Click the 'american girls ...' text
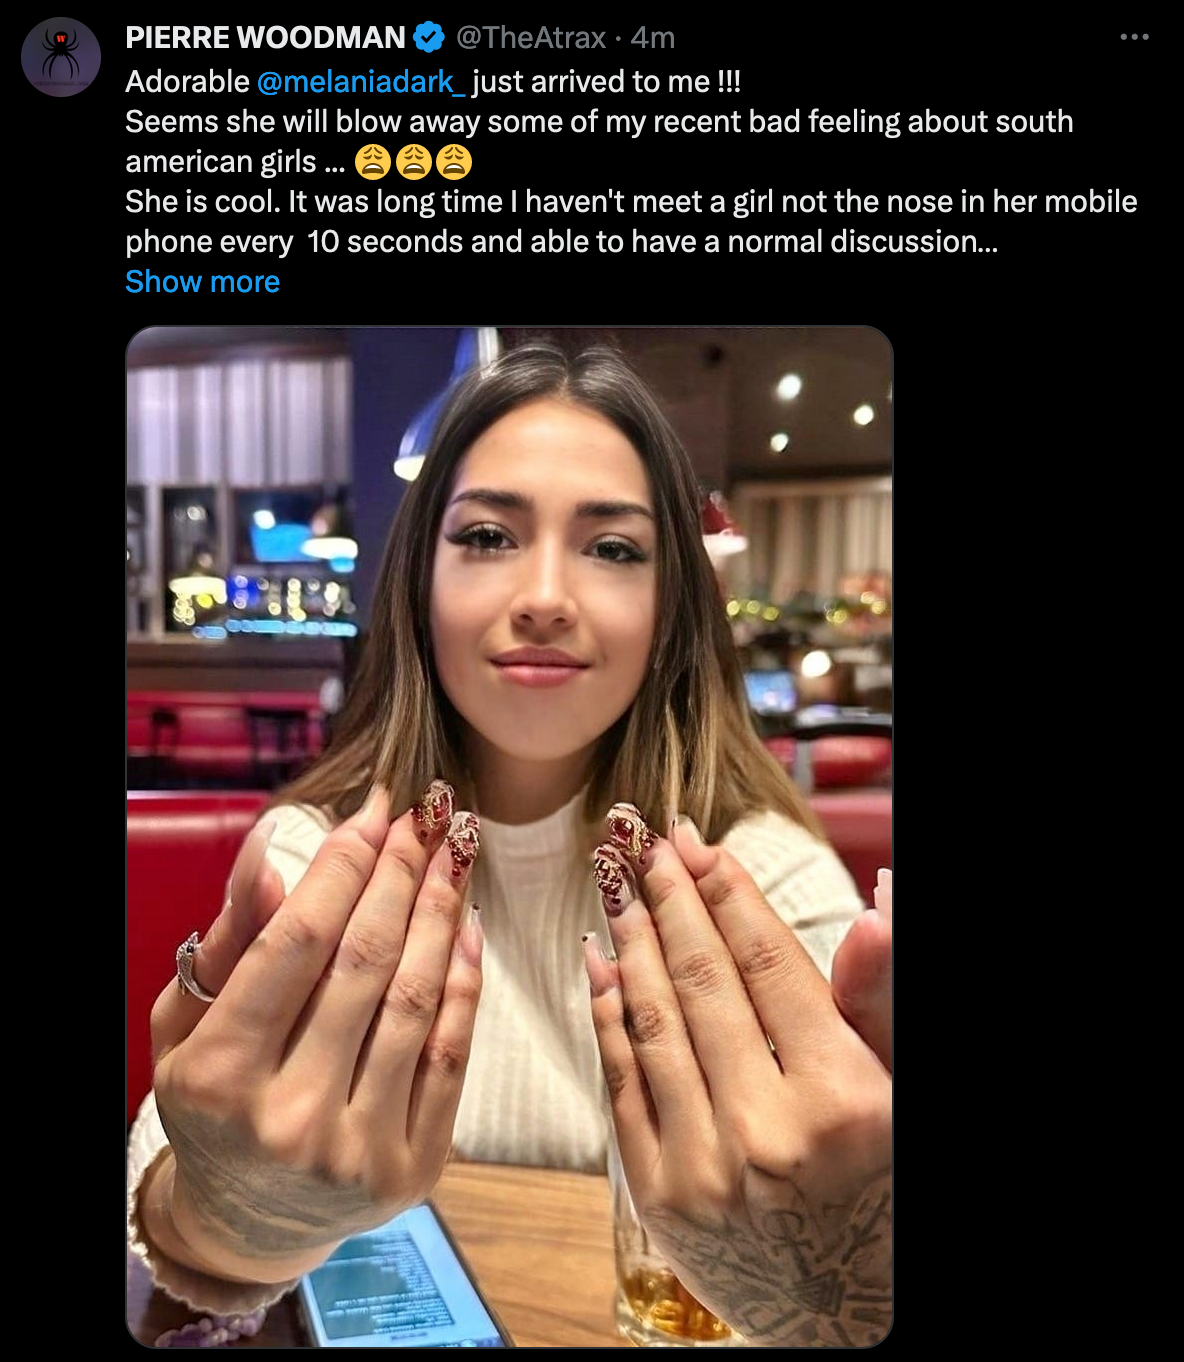Viewport: 1184px width, 1362px height. 235,162
